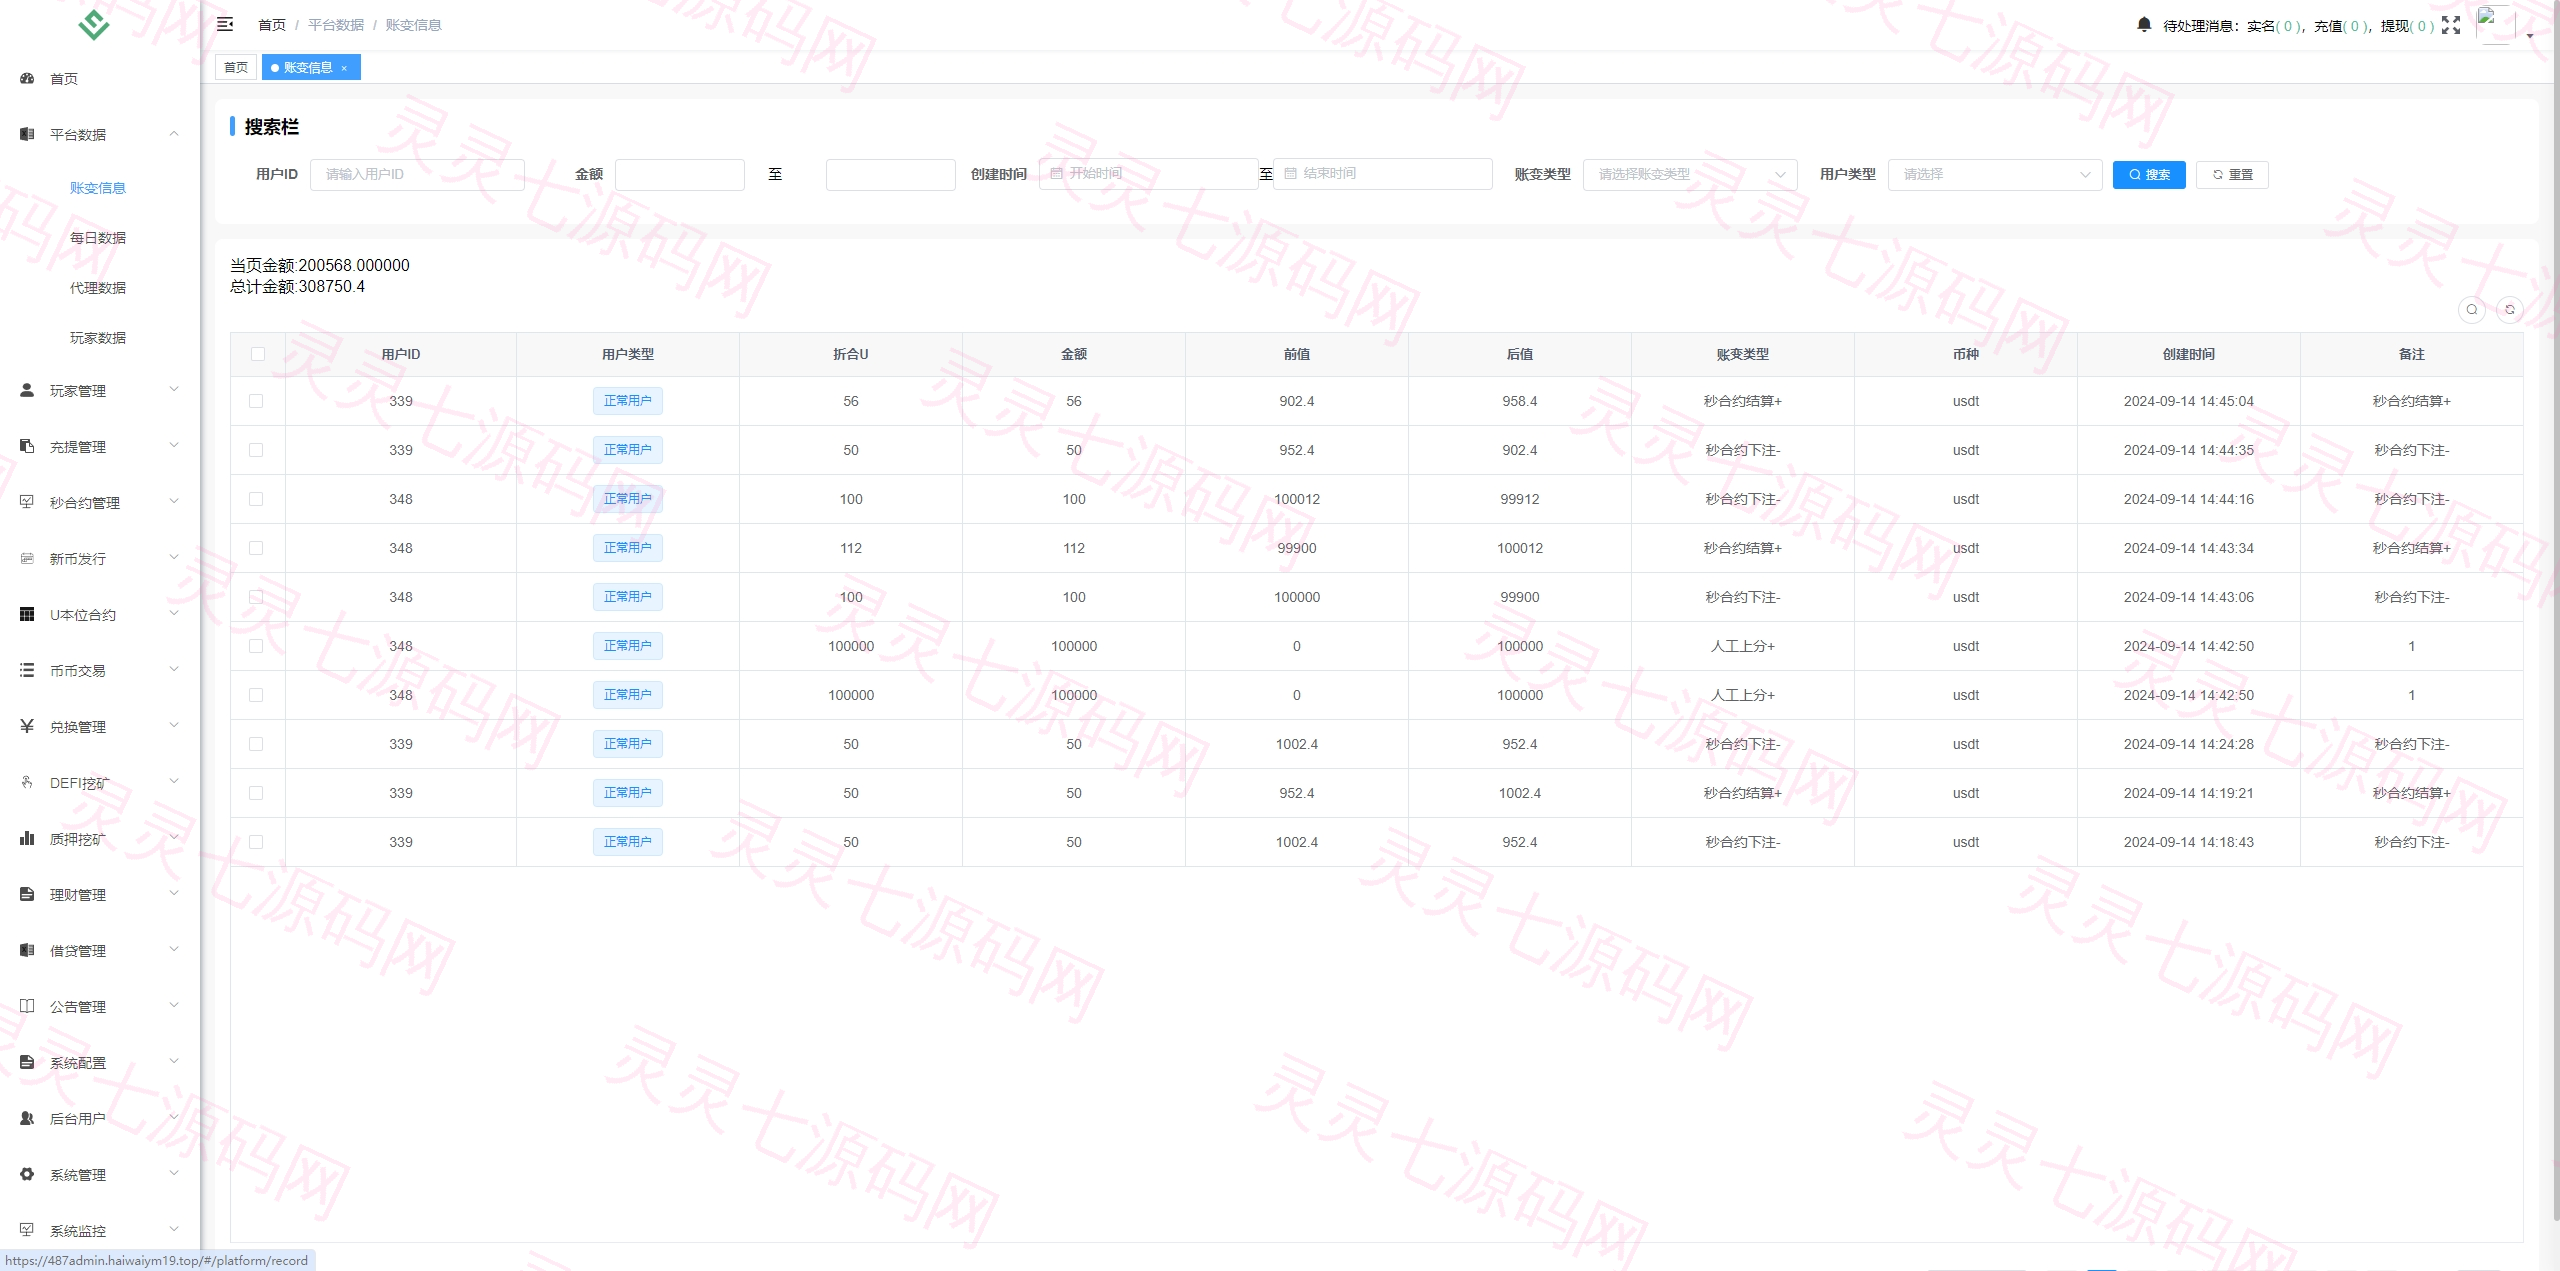Click the 质押挖矿 bar chart icon
The width and height of the screenshot is (2560, 1271).
click(27, 838)
